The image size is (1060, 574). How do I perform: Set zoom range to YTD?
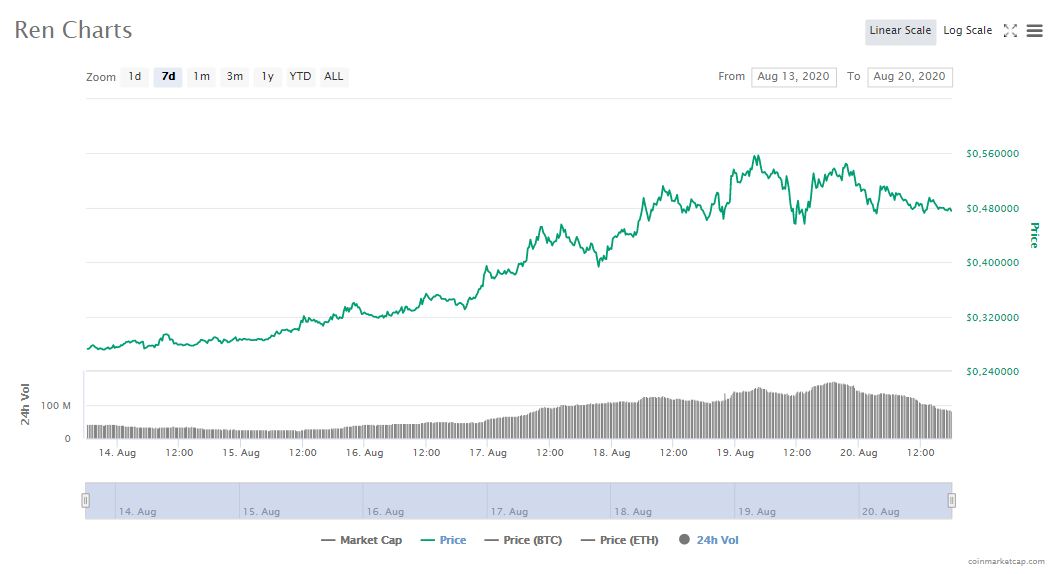[300, 76]
